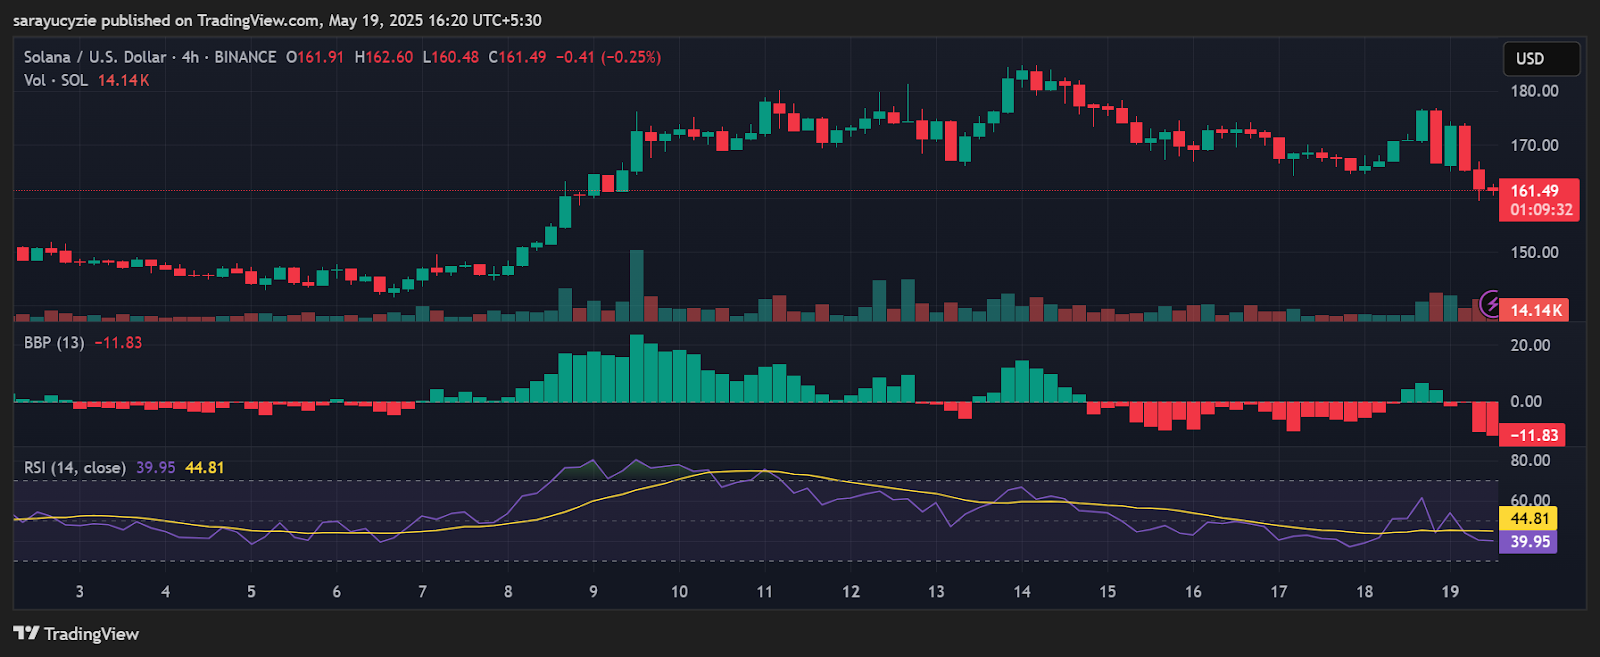Image resolution: width=1600 pixels, height=657 pixels.
Task: Click date 14 on the time axis
Action: pyautogui.click(x=1021, y=592)
